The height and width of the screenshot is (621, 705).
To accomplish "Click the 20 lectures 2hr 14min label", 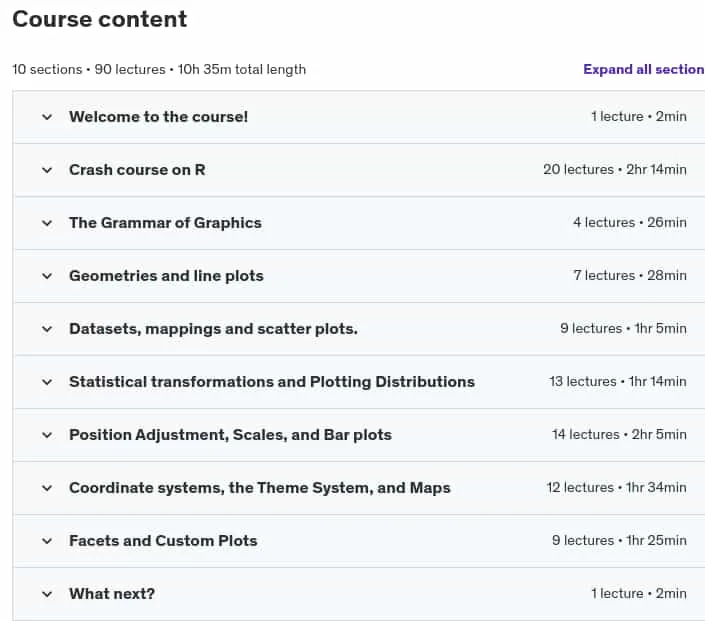I will pos(615,170).
